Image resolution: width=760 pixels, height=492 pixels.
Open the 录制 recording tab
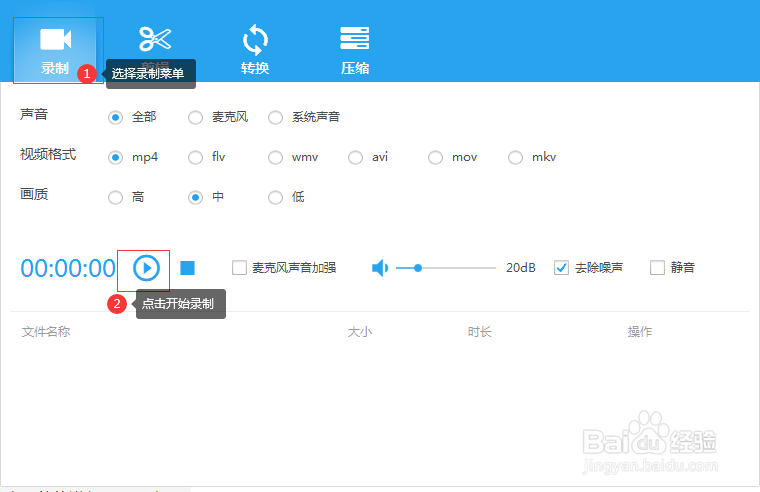[x=56, y=50]
